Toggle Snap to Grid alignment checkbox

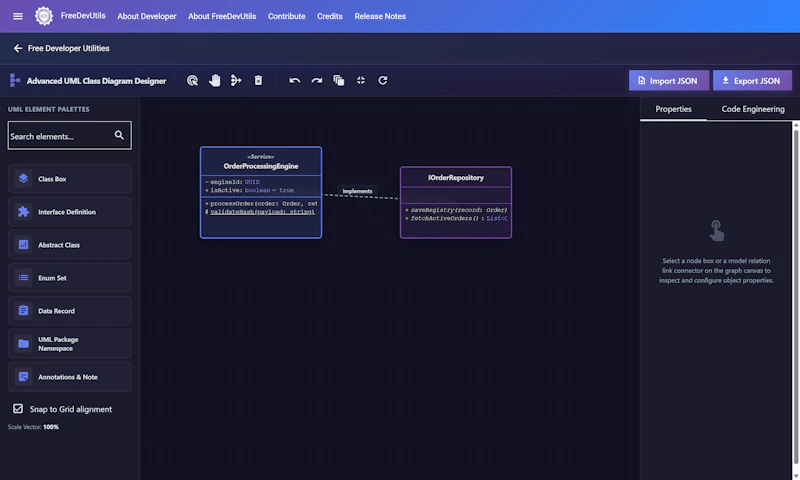pos(18,409)
